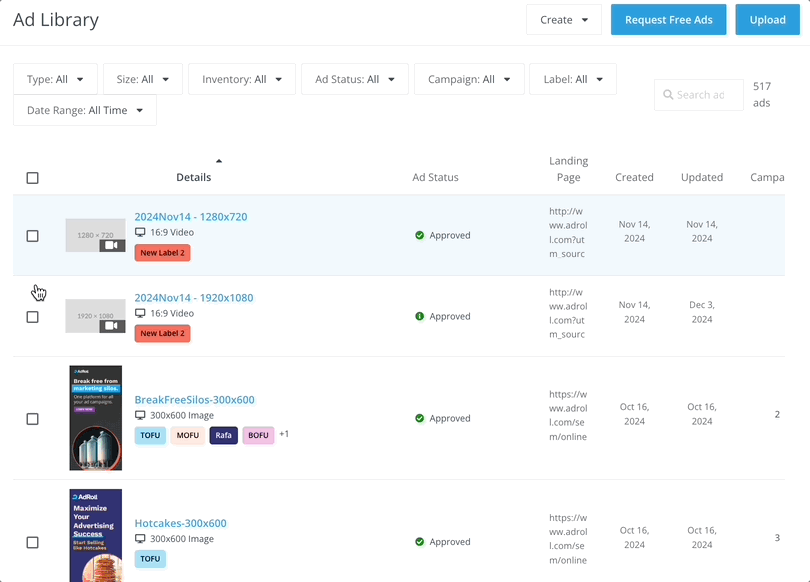Toggle the select-all checkbox in header

33,178
